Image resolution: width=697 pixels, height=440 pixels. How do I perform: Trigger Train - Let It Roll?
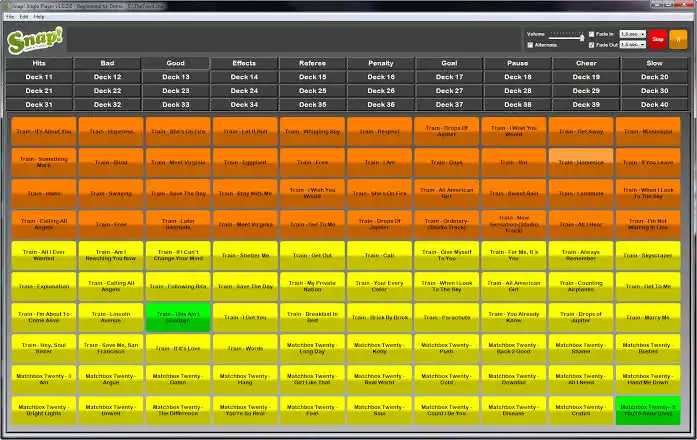pos(245,132)
